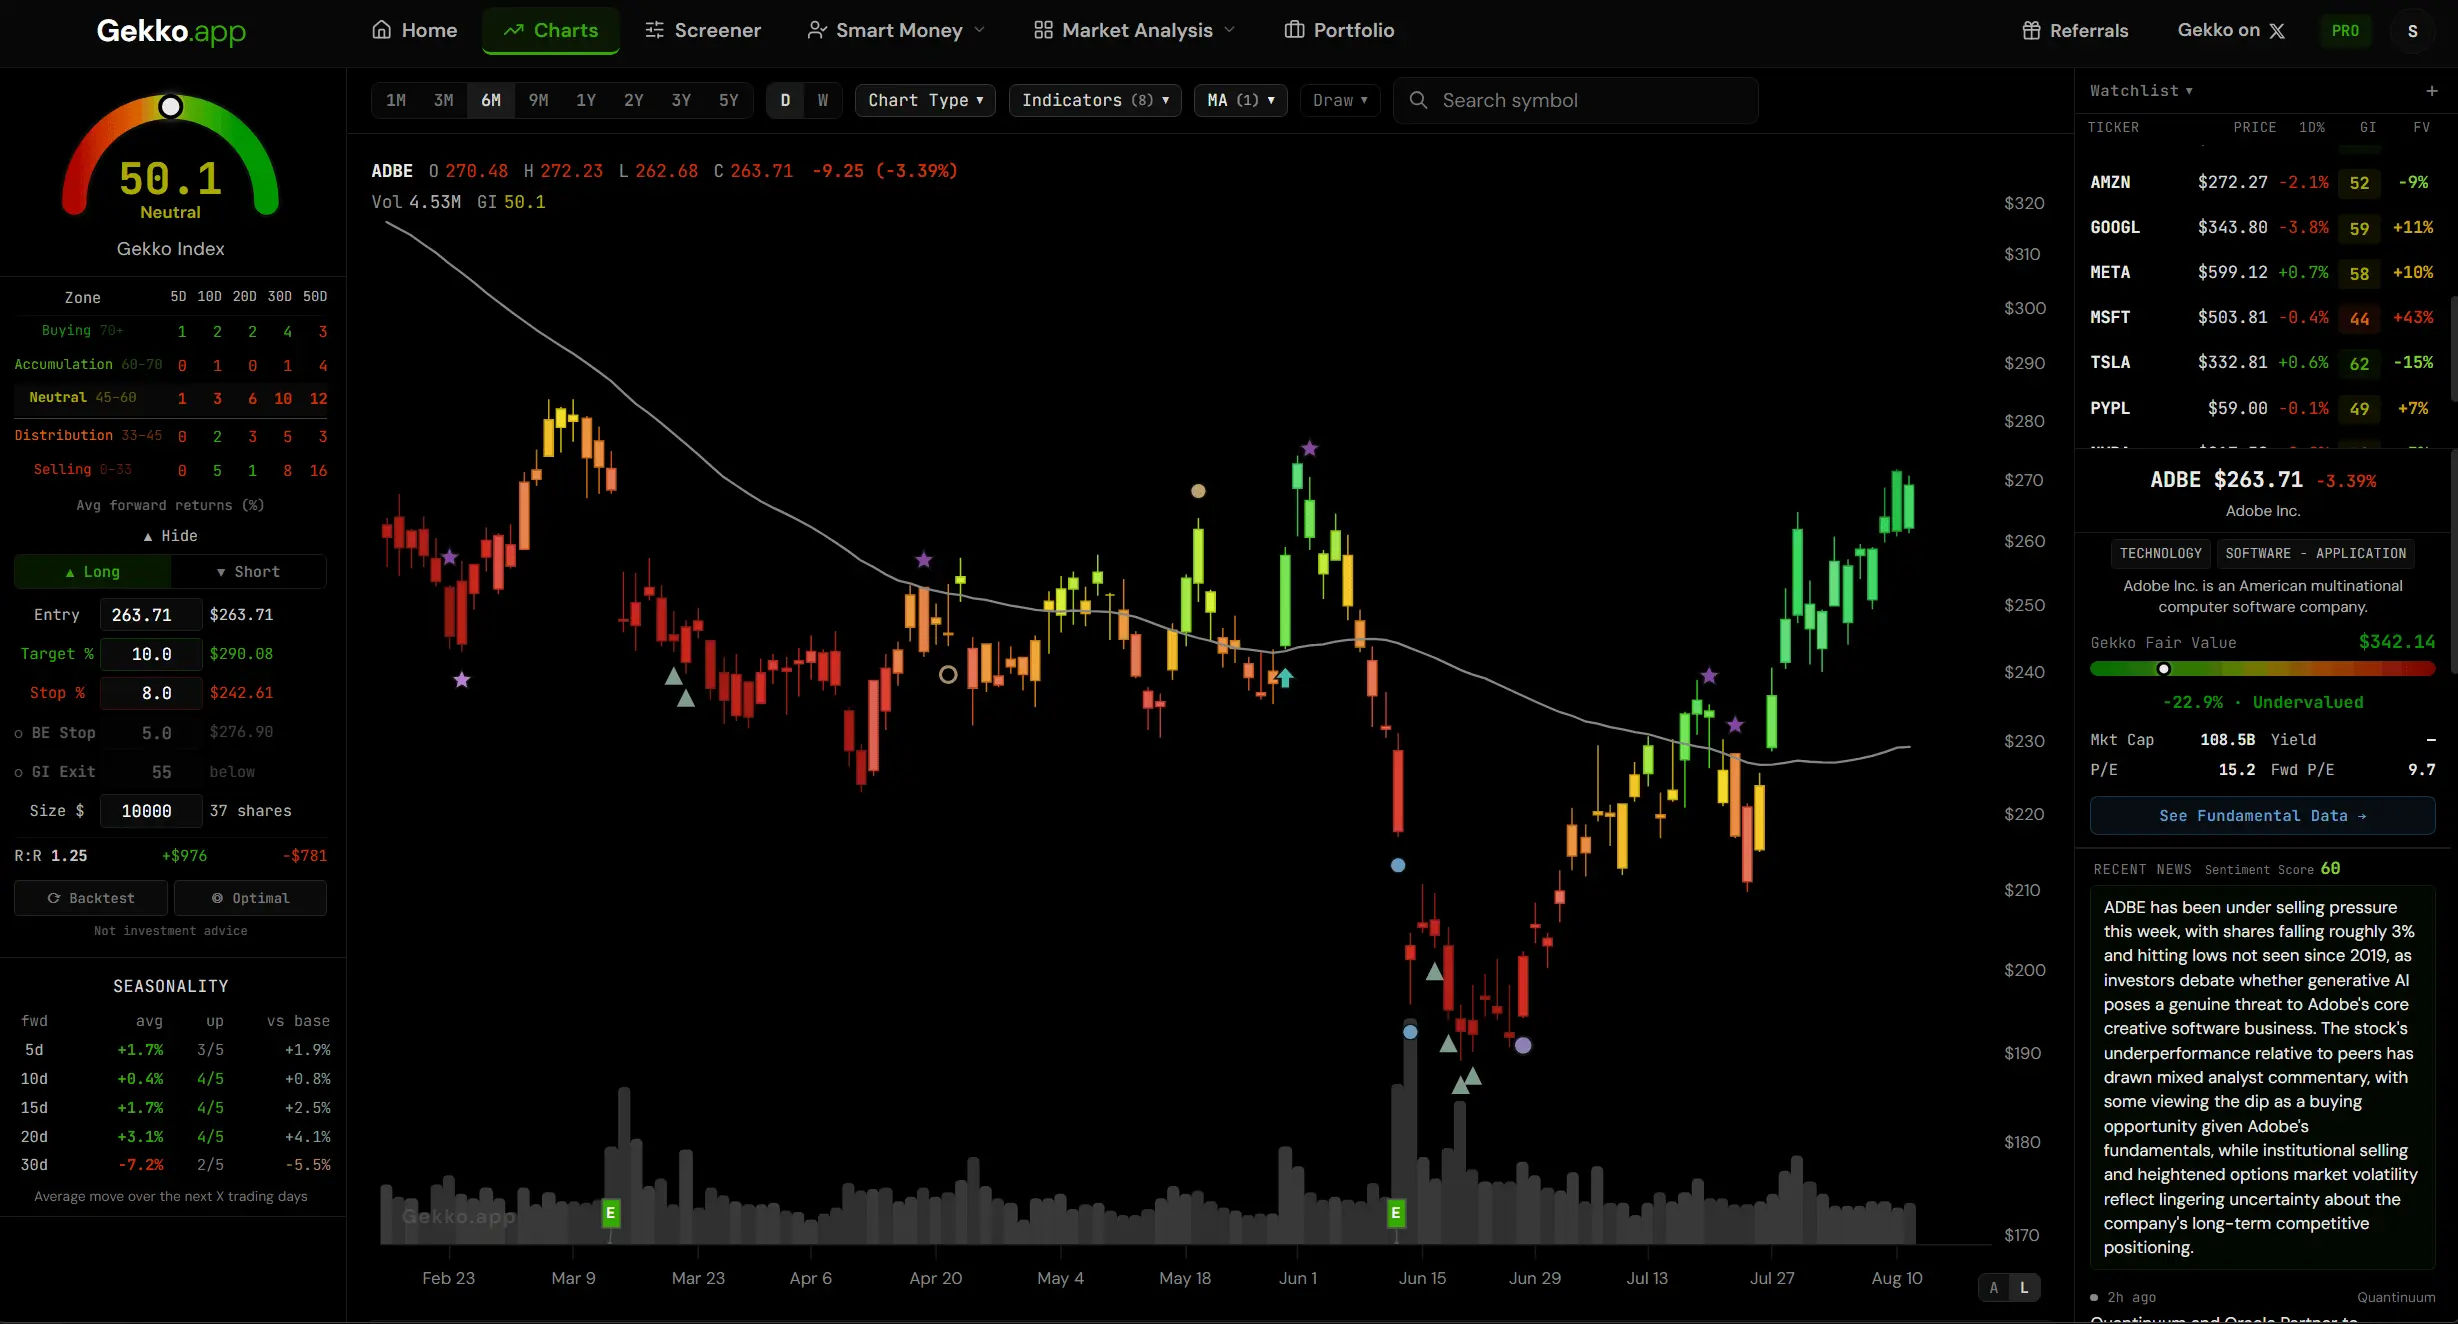The height and width of the screenshot is (1324, 2458).
Task: Expand the Watchlist dropdown
Action: point(2141,91)
